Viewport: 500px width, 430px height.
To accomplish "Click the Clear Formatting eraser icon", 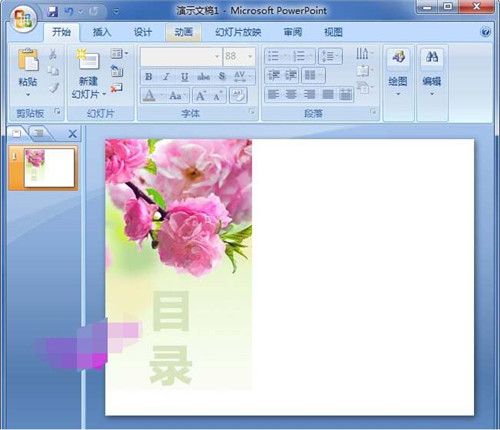I will (238, 96).
